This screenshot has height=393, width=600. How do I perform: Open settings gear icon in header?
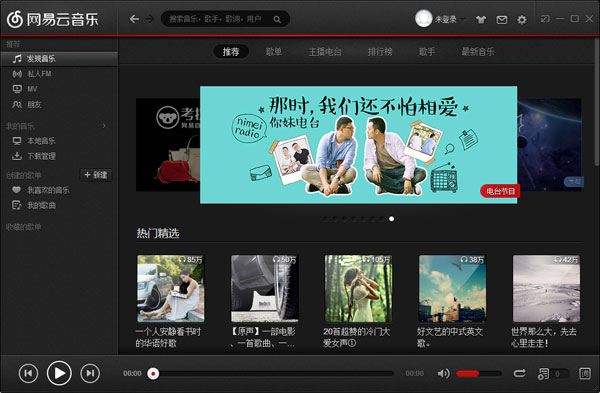[522, 20]
